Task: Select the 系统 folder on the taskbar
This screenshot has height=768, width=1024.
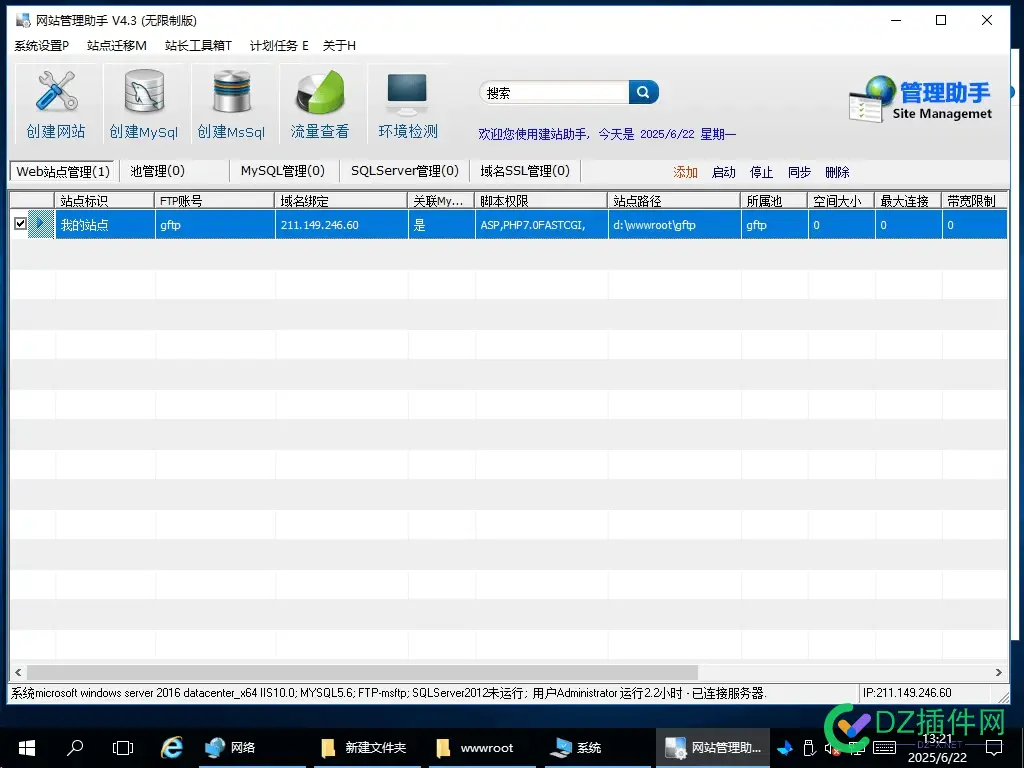Action: [x=580, y=747]
